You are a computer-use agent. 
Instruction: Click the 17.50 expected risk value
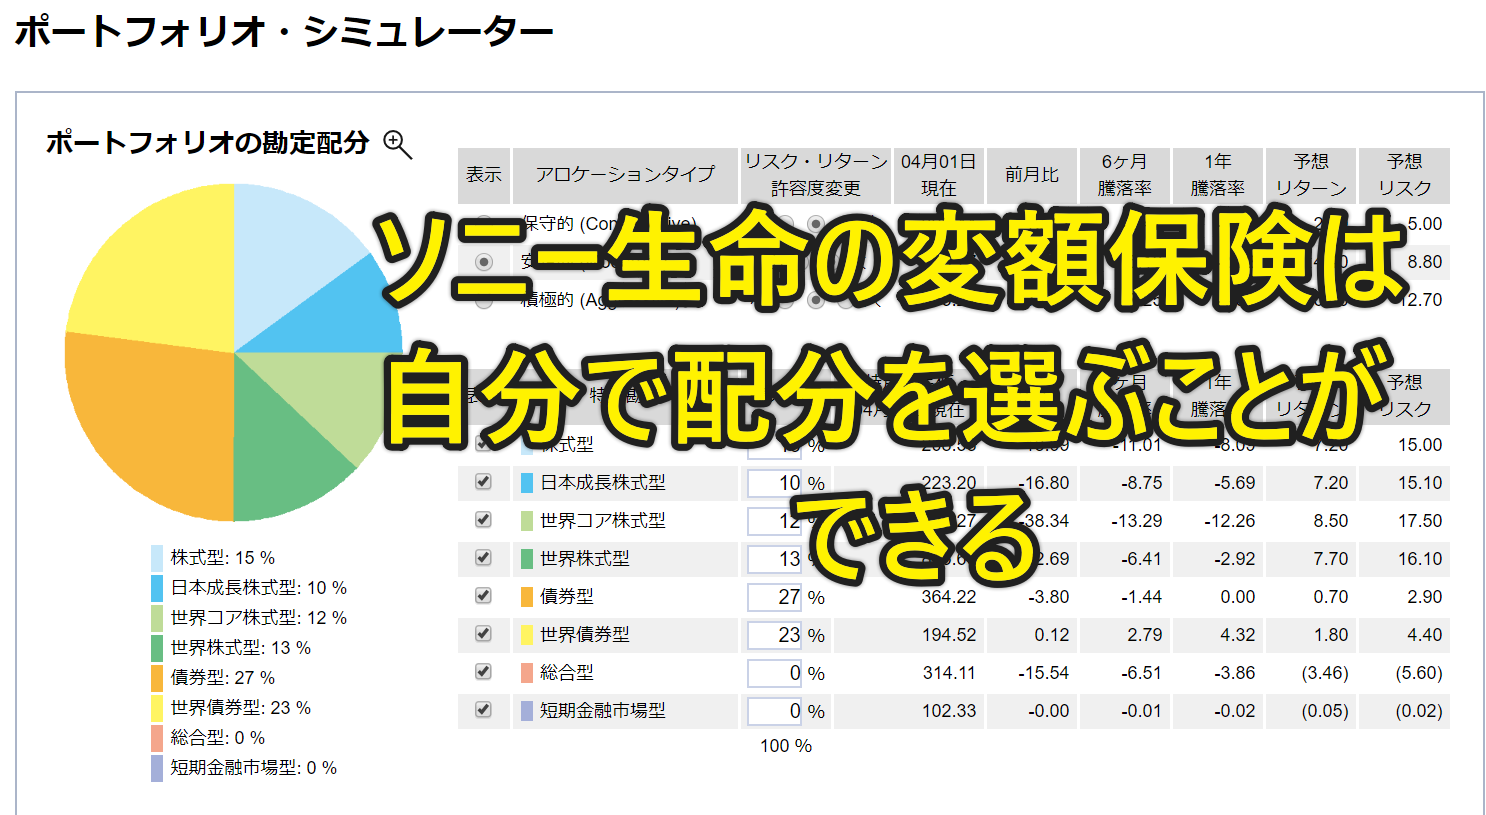point(1420,521)
